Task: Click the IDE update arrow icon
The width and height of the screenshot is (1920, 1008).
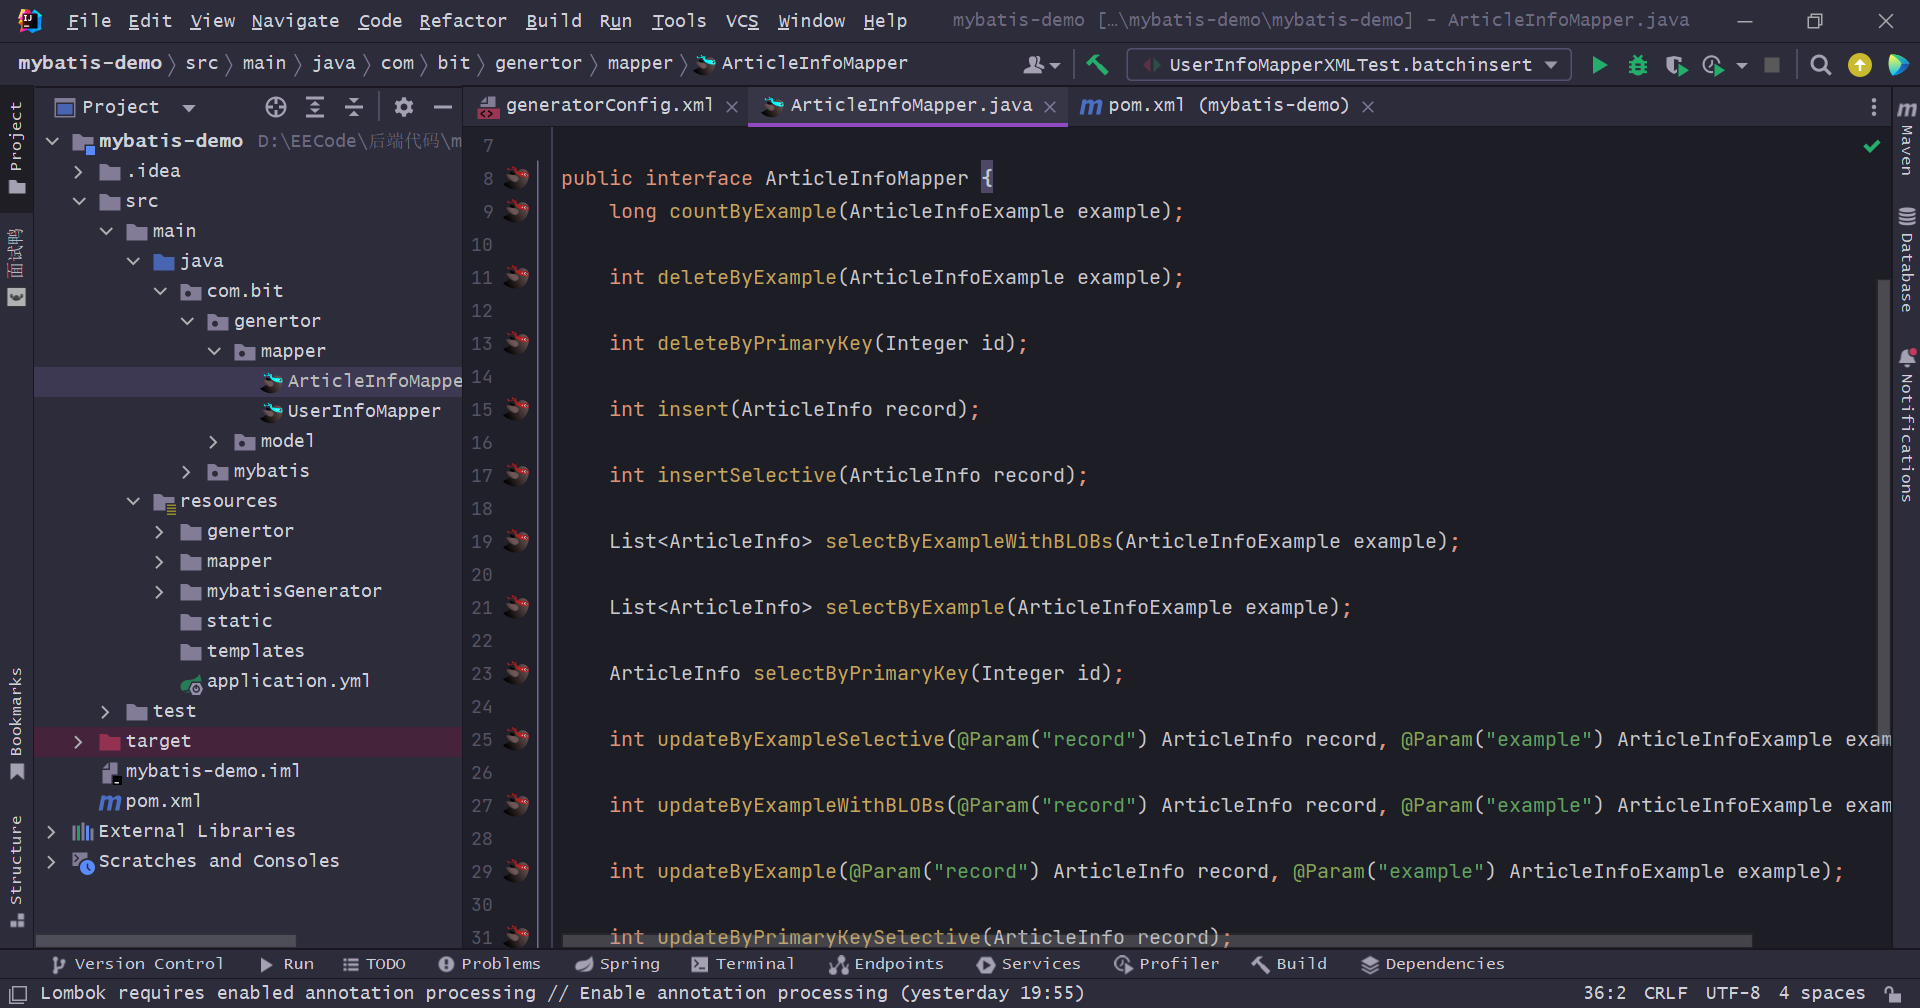Action: click(x=1859, y=65)
